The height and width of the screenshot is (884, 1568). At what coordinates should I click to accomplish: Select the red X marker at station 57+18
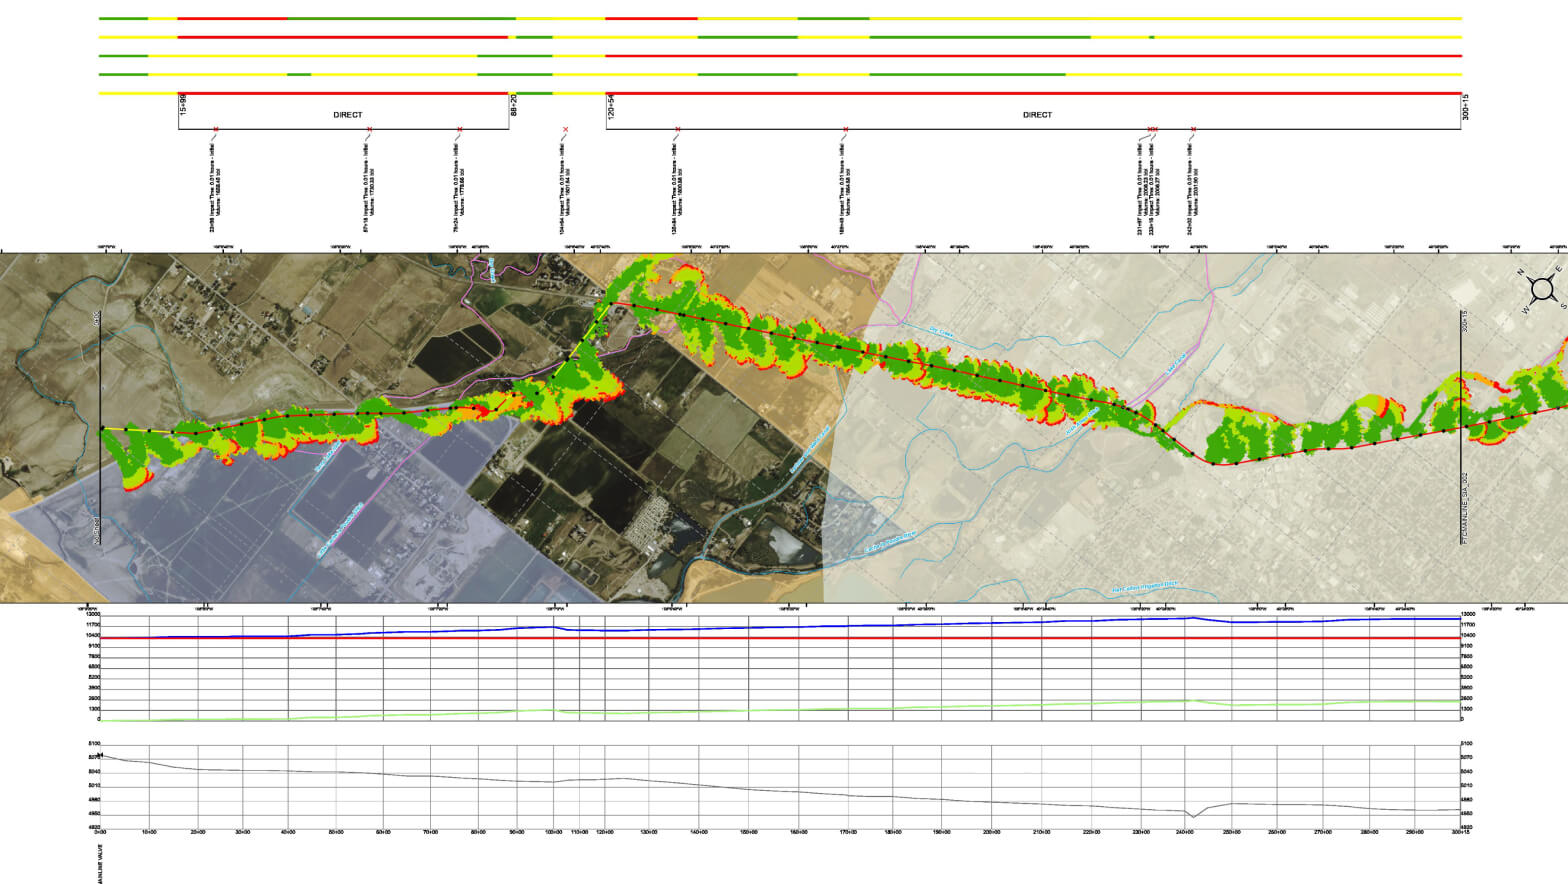369,130
